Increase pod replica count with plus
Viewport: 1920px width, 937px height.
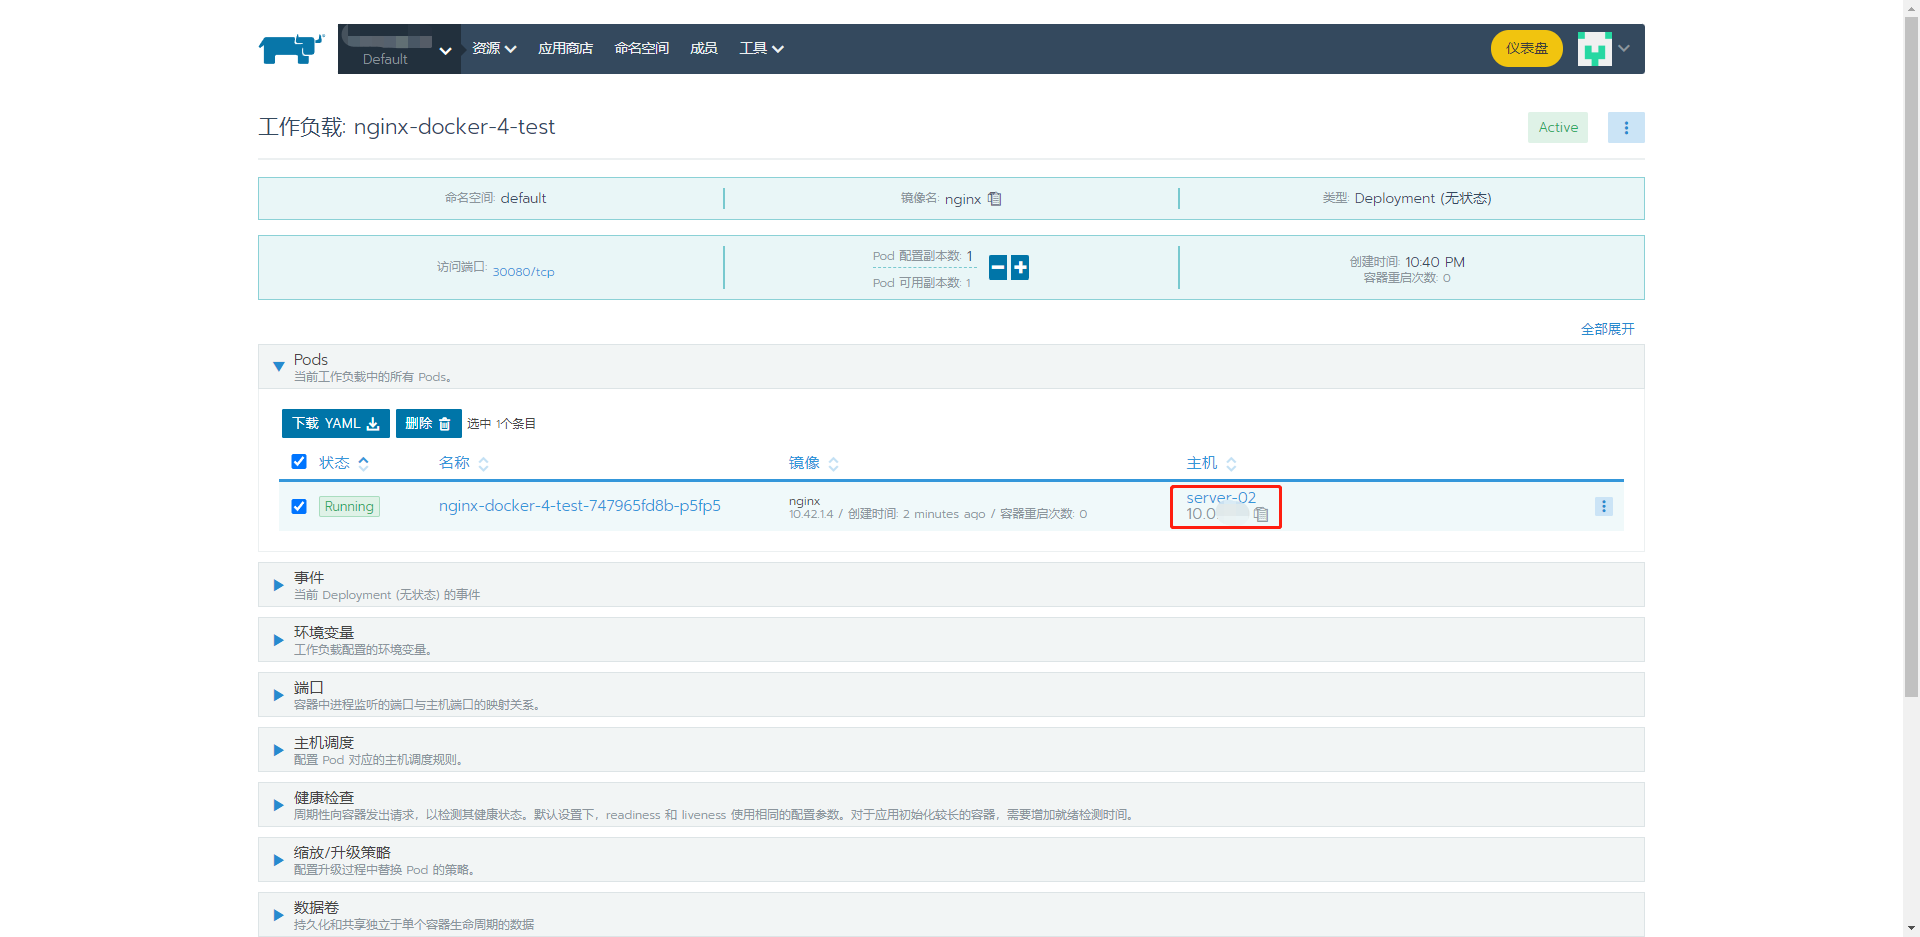(x=1020, y=268)
